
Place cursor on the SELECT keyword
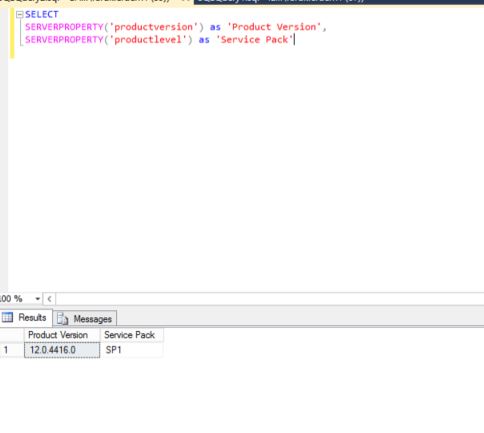coord(42,14)
